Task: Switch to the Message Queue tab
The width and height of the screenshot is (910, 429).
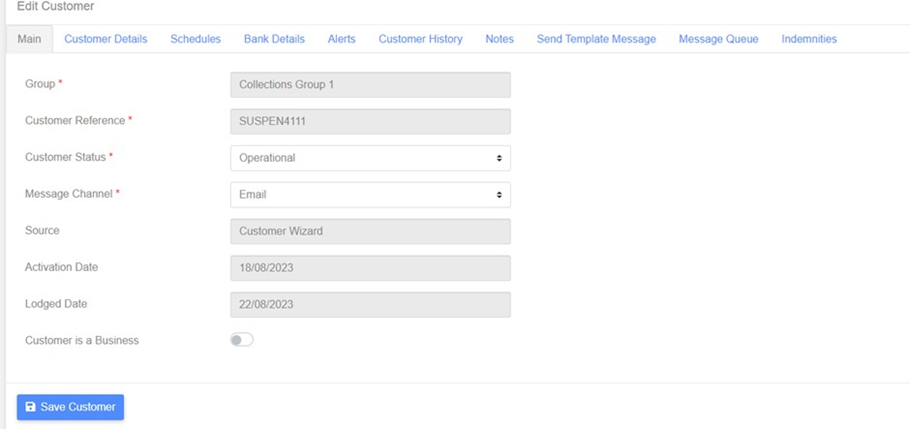Action: click(x=718, y=39)
